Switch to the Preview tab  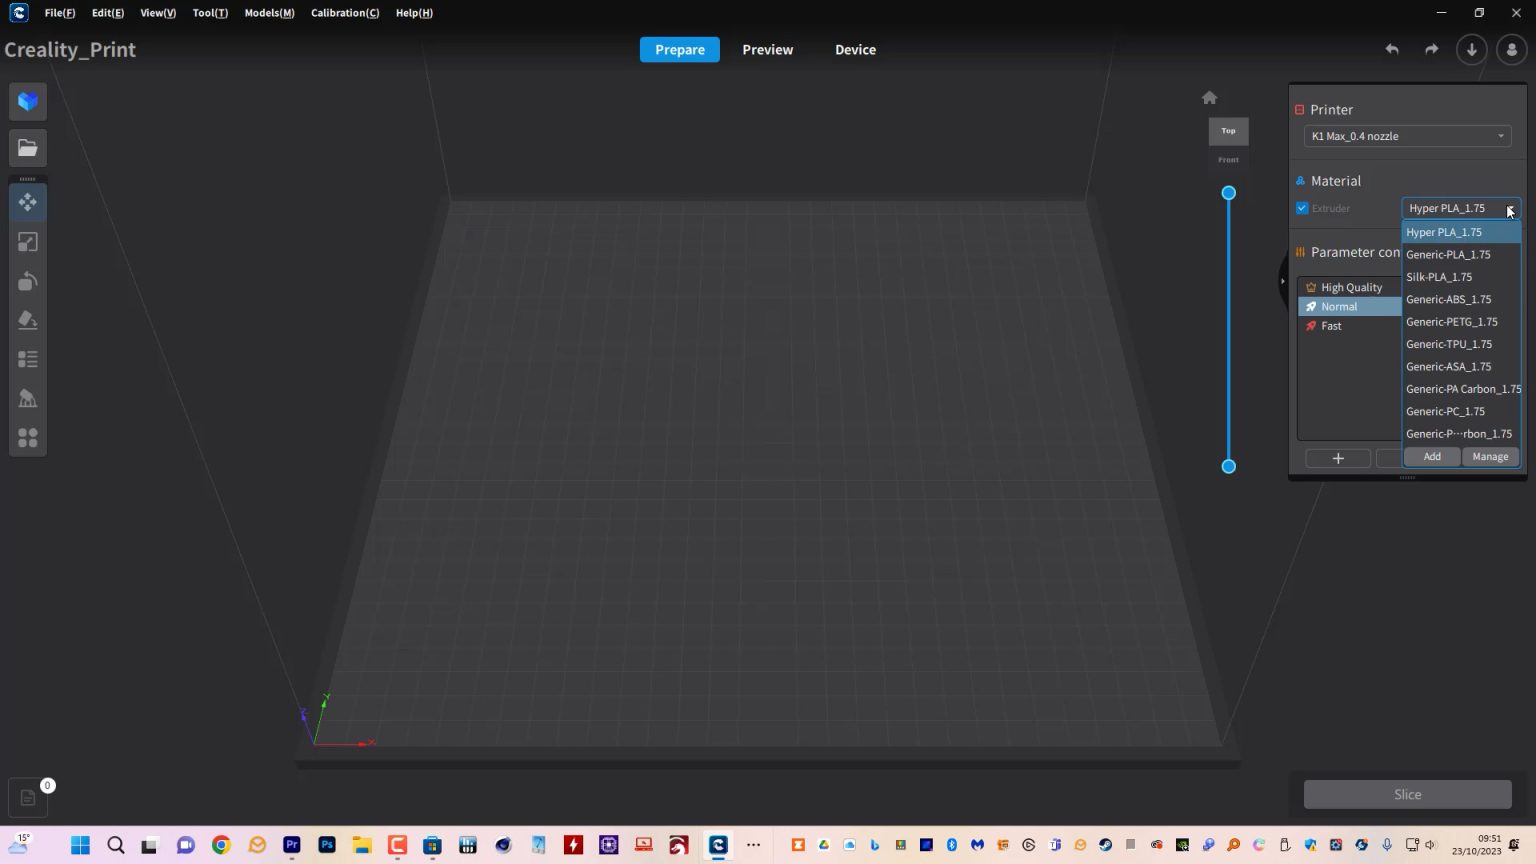(x=767, y=50)
